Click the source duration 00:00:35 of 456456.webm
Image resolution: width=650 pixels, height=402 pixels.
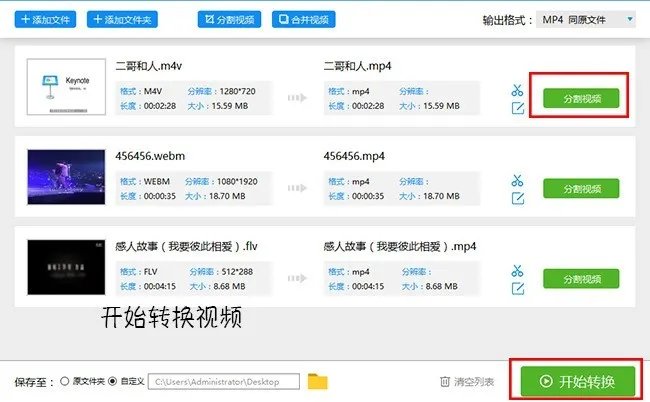[160, 196]
